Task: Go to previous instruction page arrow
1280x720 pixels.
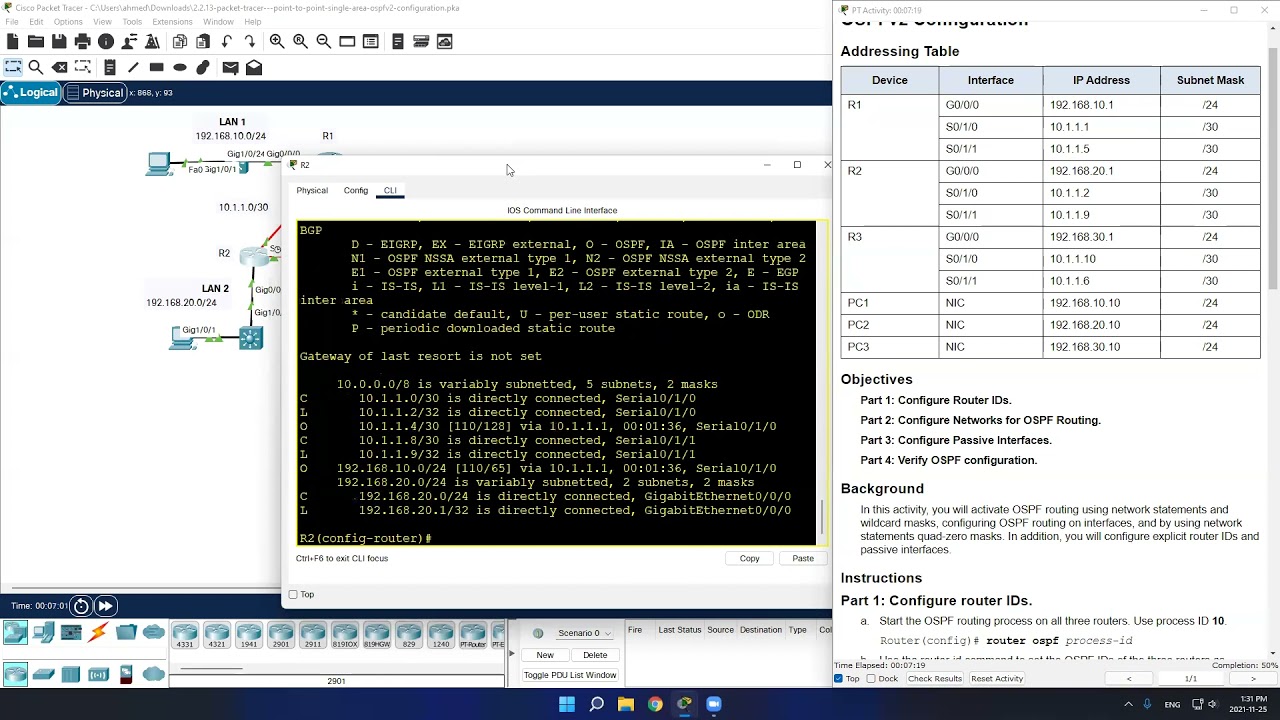Action: point(1129,679)
